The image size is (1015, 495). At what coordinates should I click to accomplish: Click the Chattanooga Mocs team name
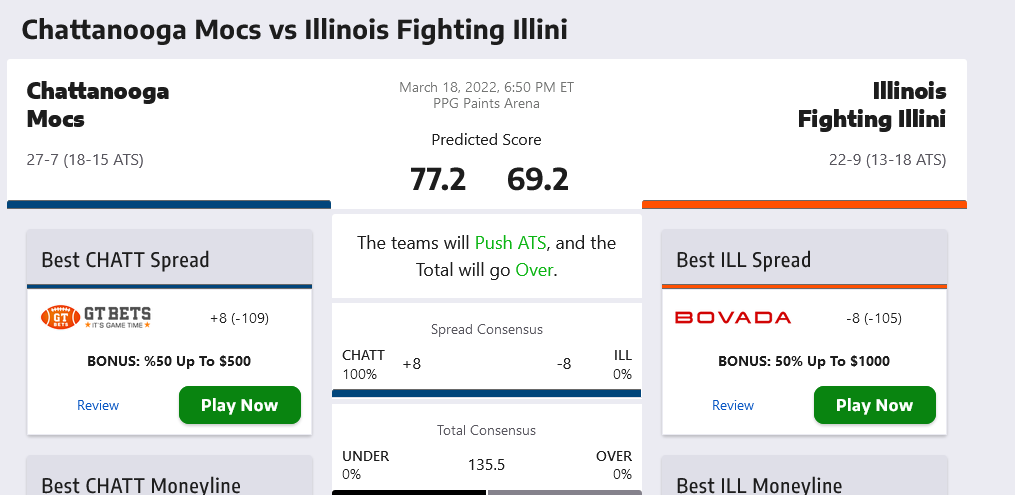pyautogui.click(x=98, y=105)
